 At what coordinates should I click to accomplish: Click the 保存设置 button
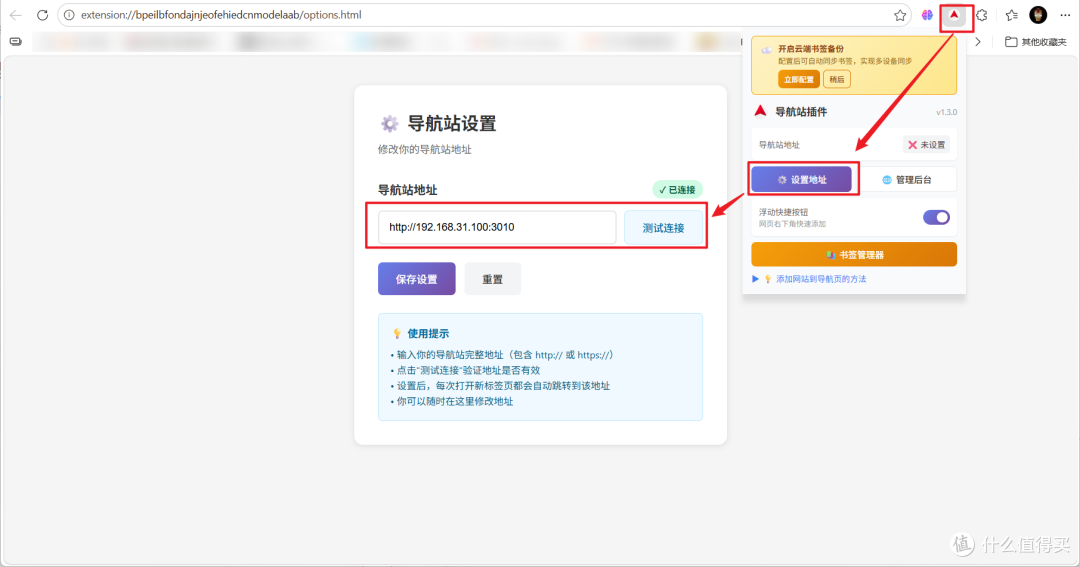417,279
